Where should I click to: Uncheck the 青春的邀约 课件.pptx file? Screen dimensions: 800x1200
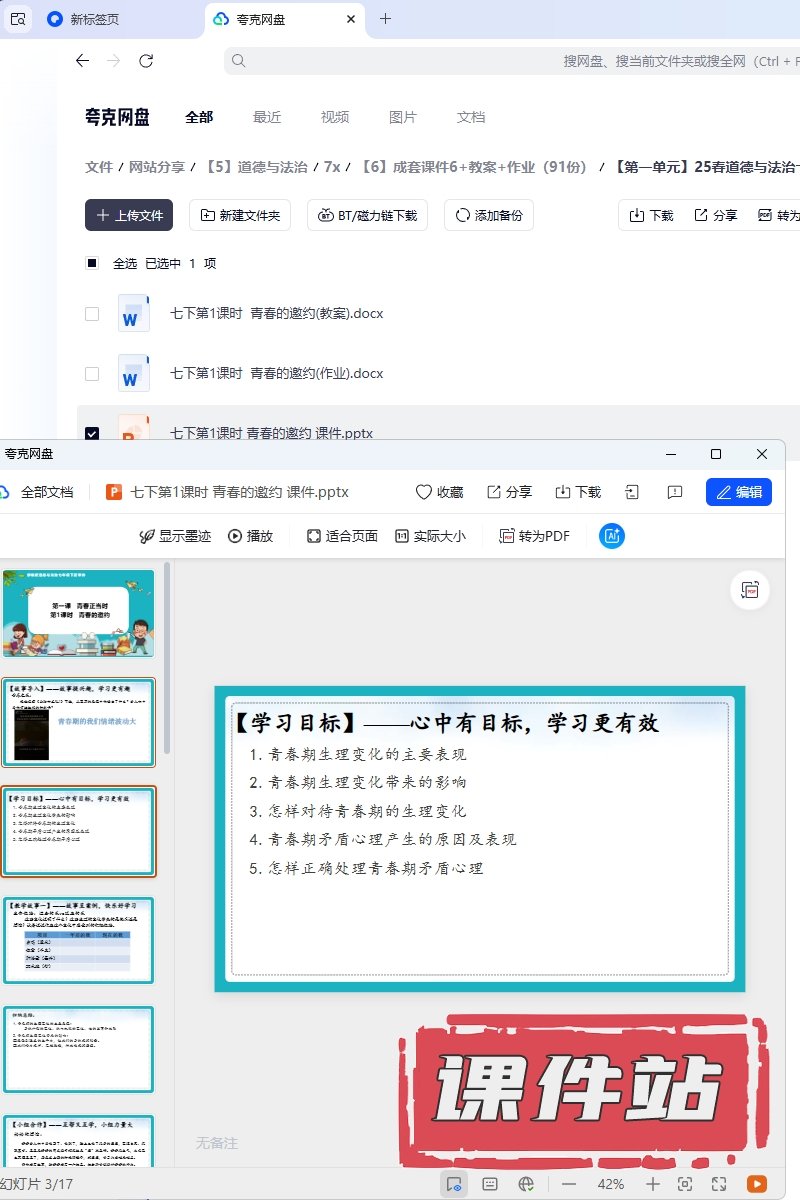pyautogui.click(x=92, y=434)
